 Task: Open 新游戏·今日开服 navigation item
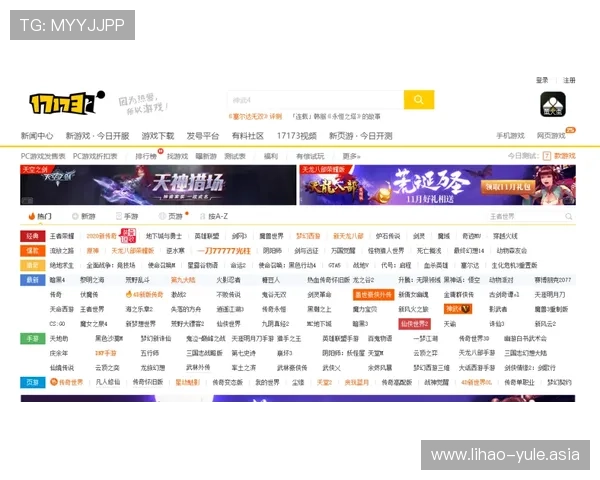tap(97, 136)
